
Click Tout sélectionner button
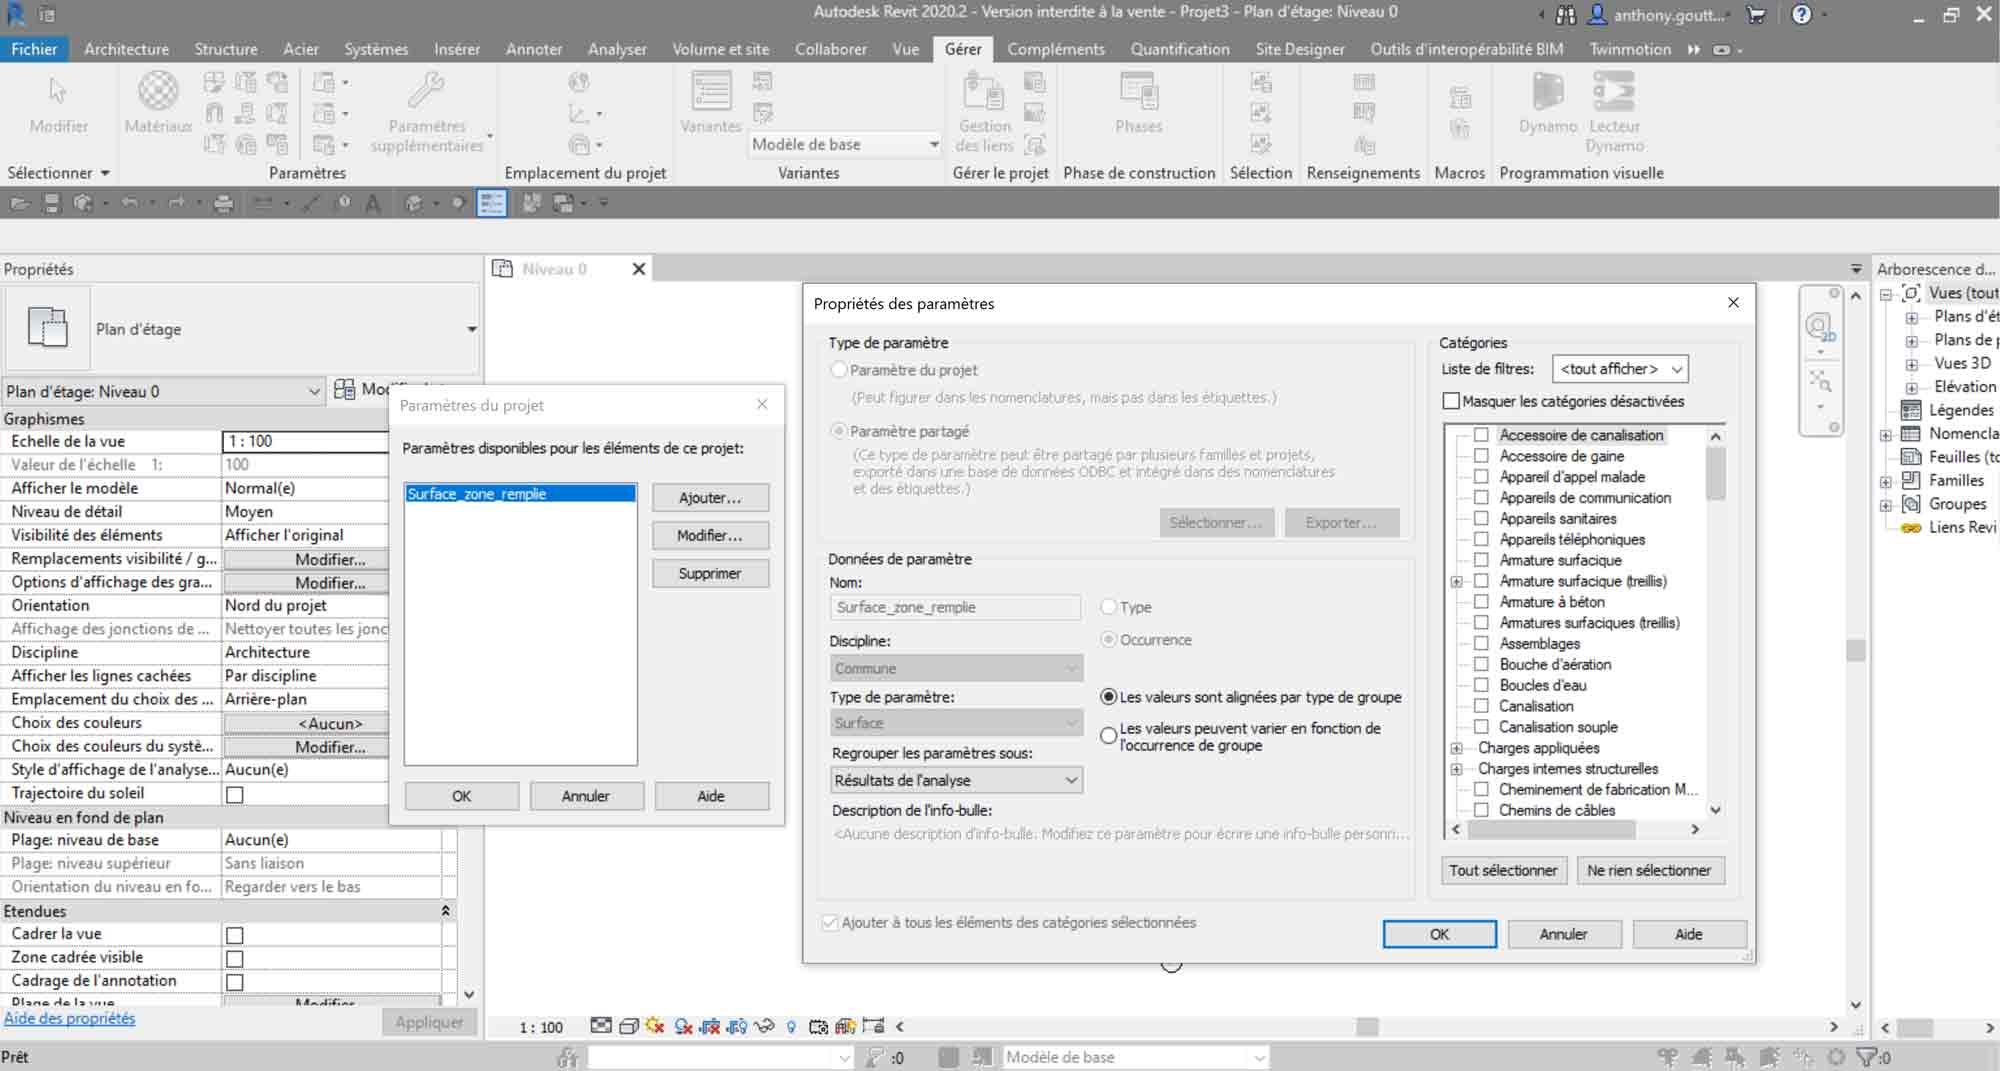(1503, 870)
